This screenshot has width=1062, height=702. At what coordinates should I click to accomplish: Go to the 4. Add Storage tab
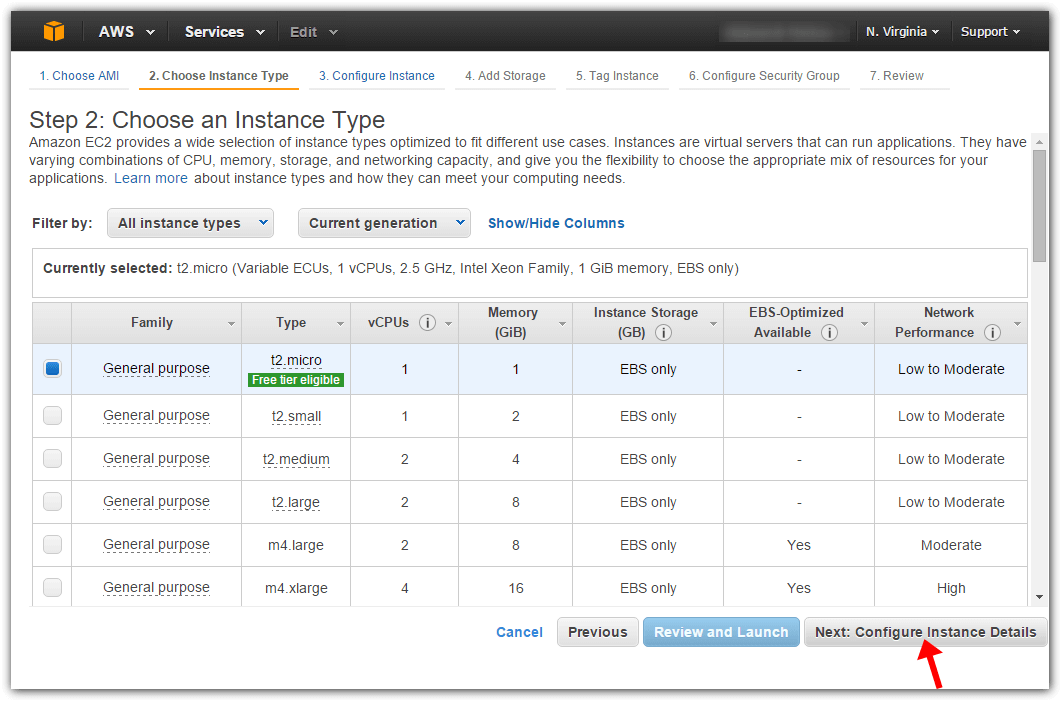tap(505, 76)
